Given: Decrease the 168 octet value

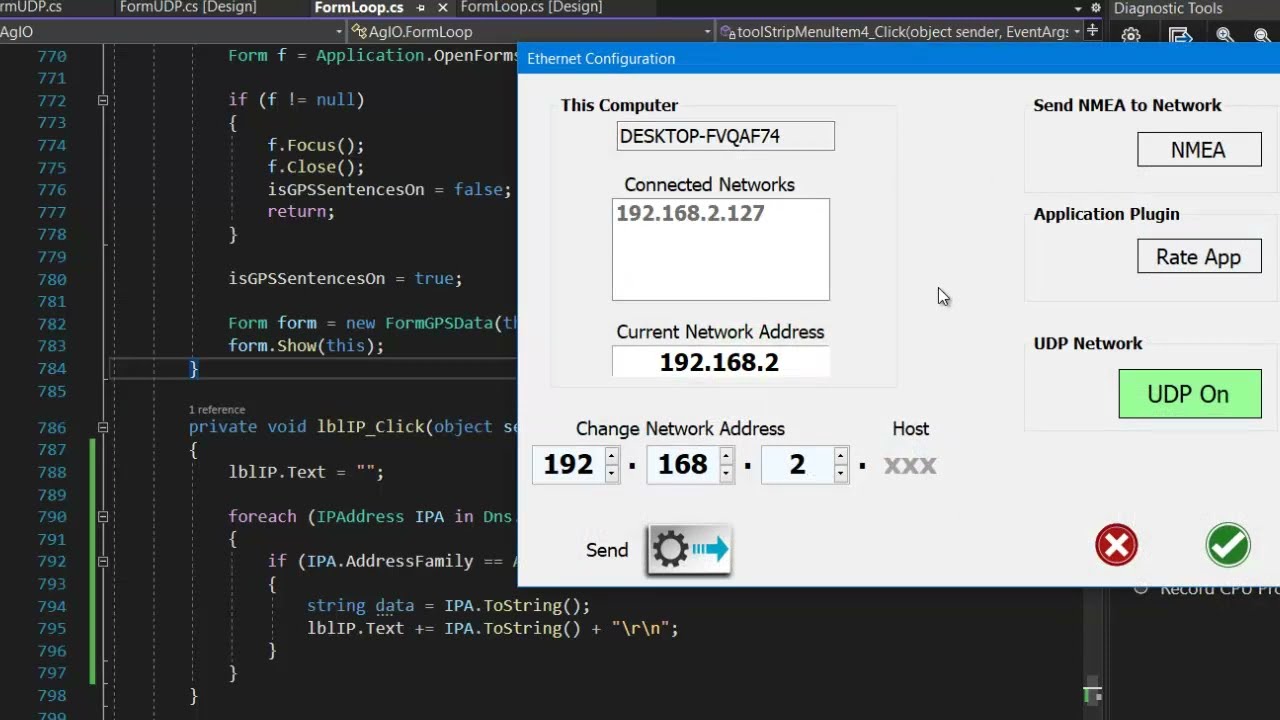Looking at the screenshot, I should (x=726, y=473).
